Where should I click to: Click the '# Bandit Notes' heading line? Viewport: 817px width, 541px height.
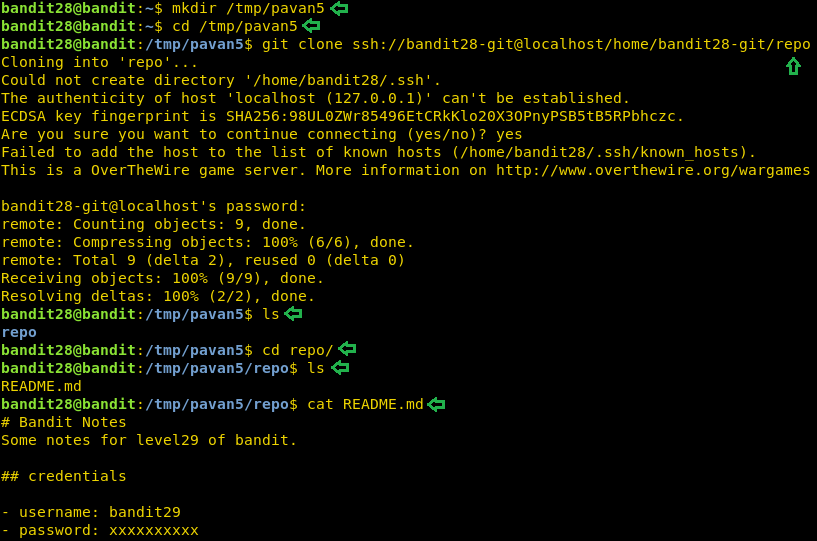pyautogui.click(x=64, y=422)
